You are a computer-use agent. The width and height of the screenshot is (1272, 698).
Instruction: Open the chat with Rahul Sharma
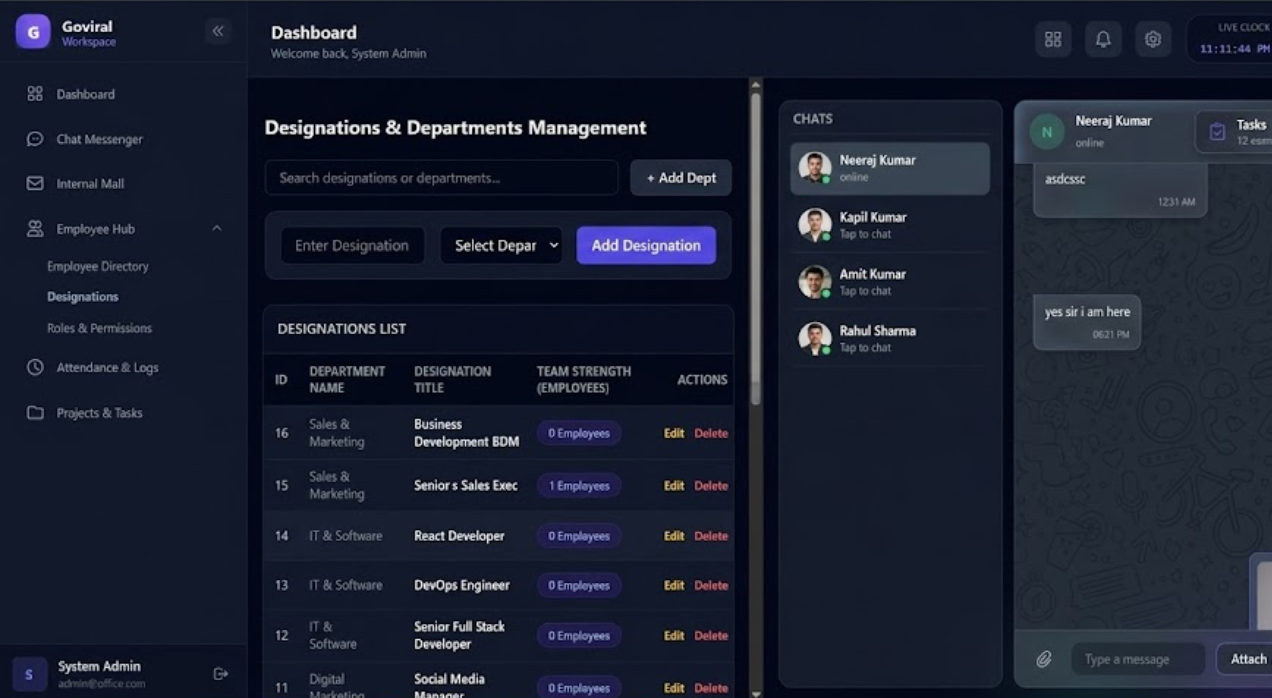click(890, 339)
